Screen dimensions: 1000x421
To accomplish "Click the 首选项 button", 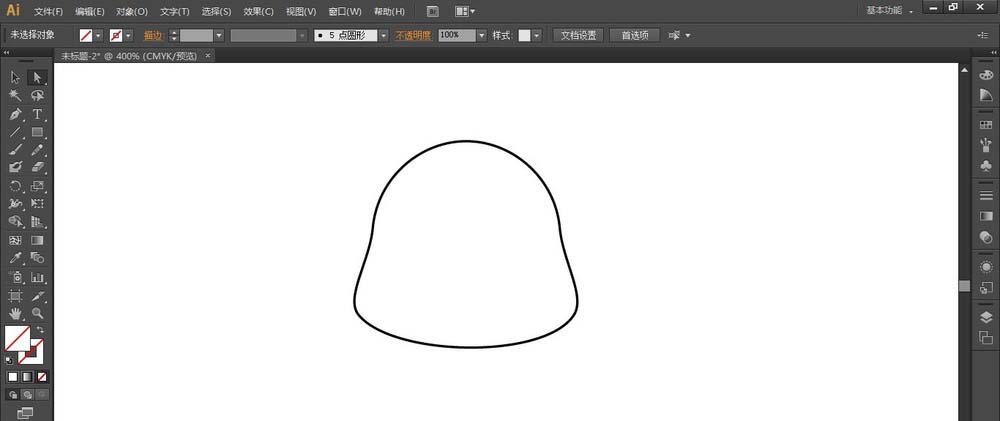I will [x=634, y=35].
